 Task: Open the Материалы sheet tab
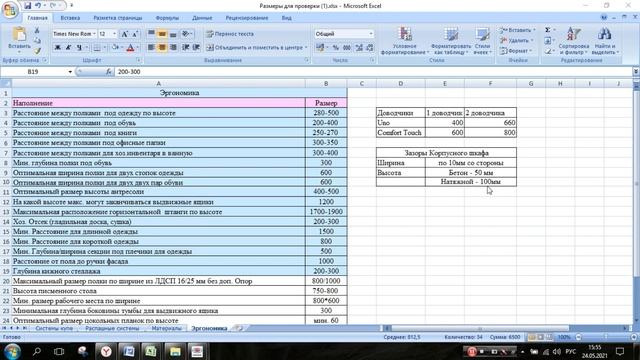pyautogui.click(x=166, y=328)
